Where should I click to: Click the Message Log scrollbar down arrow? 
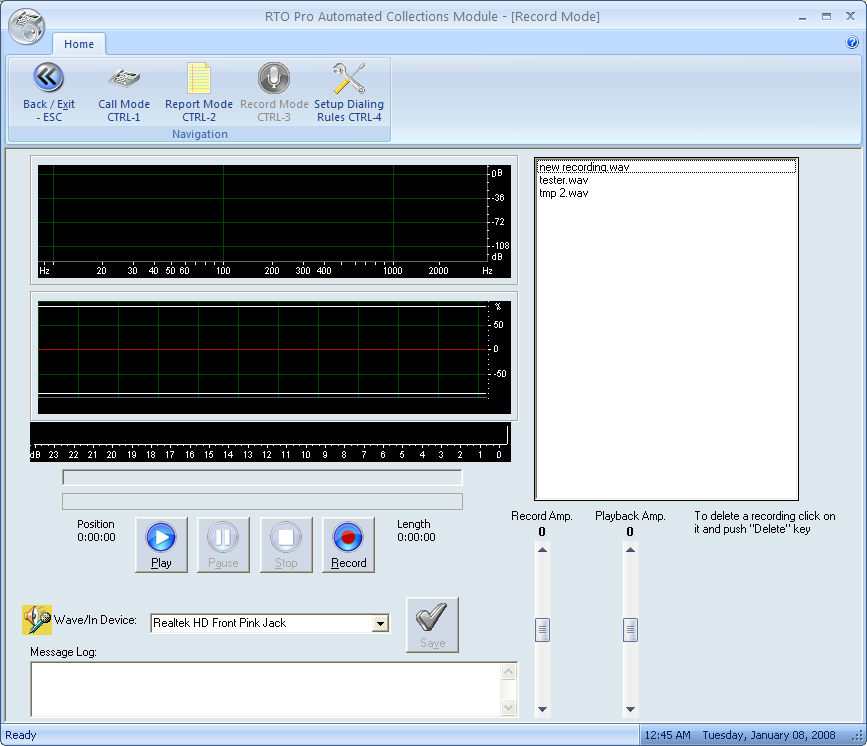(x=508, y=708)
